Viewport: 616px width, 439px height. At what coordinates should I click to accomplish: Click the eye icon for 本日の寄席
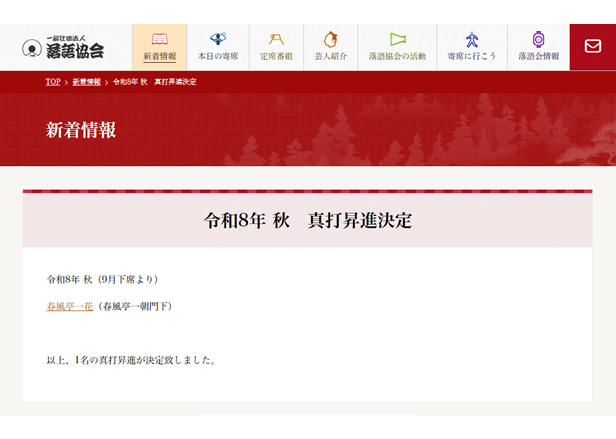(x=218, y=40)
